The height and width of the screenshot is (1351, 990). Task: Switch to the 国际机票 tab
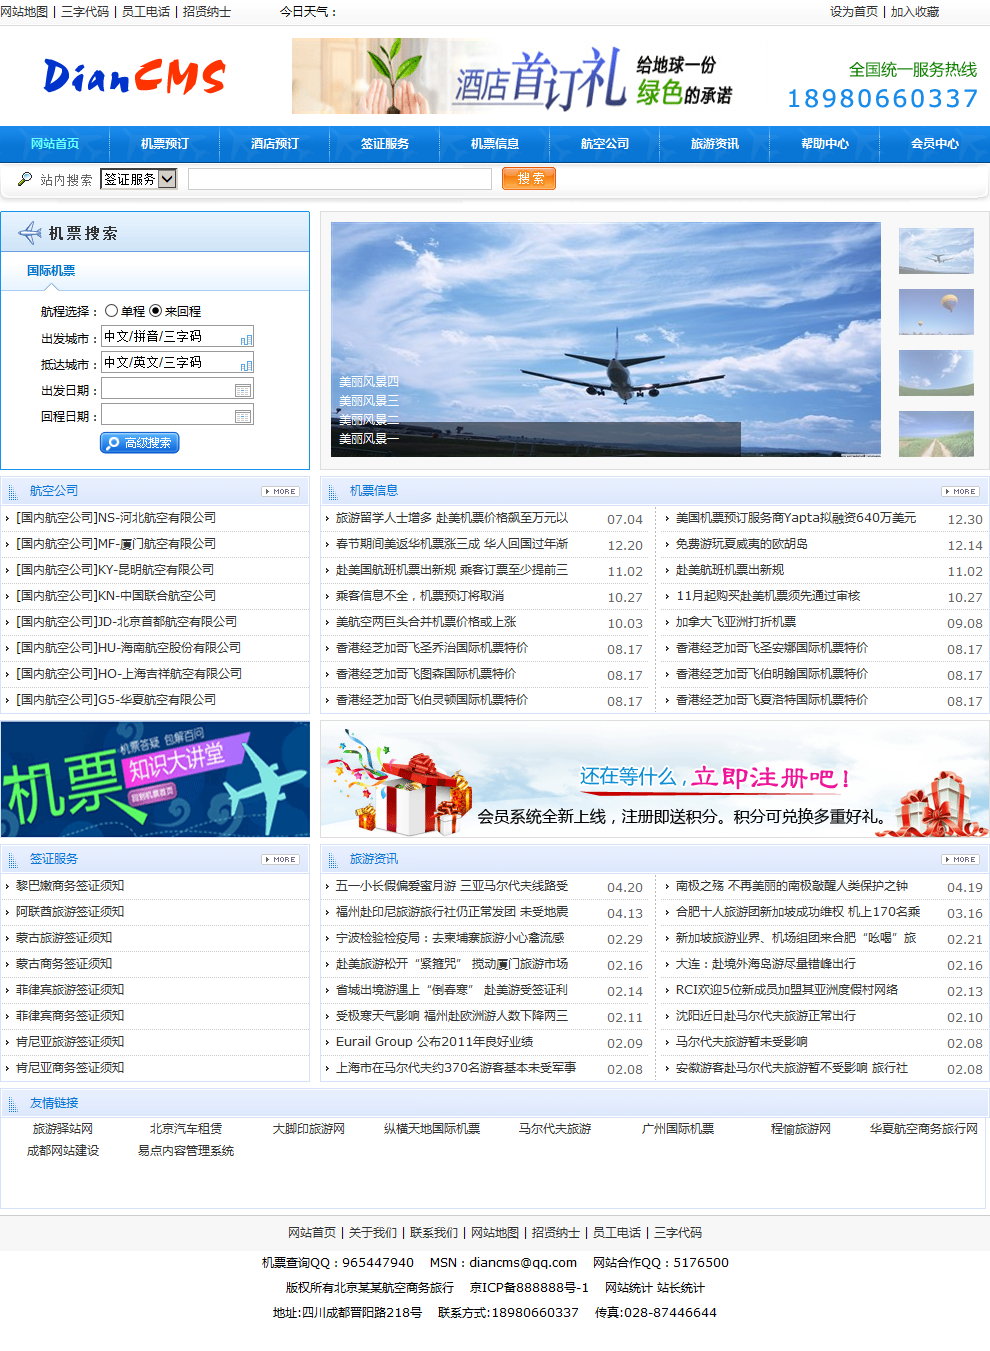51,271
